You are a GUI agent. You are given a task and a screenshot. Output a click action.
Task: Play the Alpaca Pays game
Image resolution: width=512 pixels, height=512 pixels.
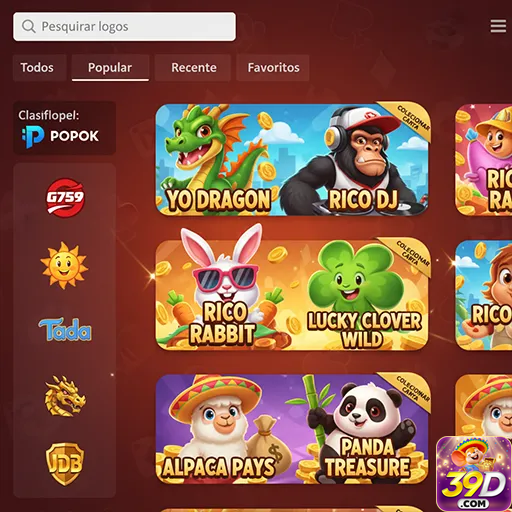point(223,429)
